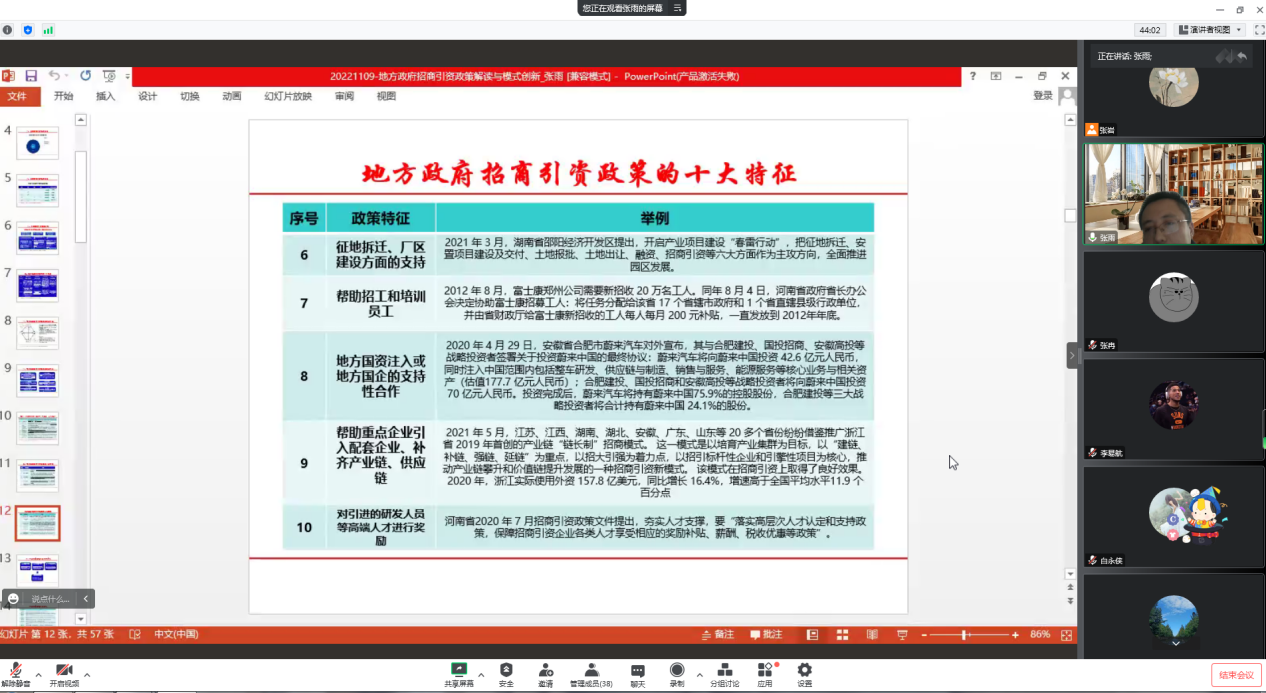The width and height of the screenshot is (1266, 693).
Task: Open 管理成员(38) members icon
Action: coord(591,669)
